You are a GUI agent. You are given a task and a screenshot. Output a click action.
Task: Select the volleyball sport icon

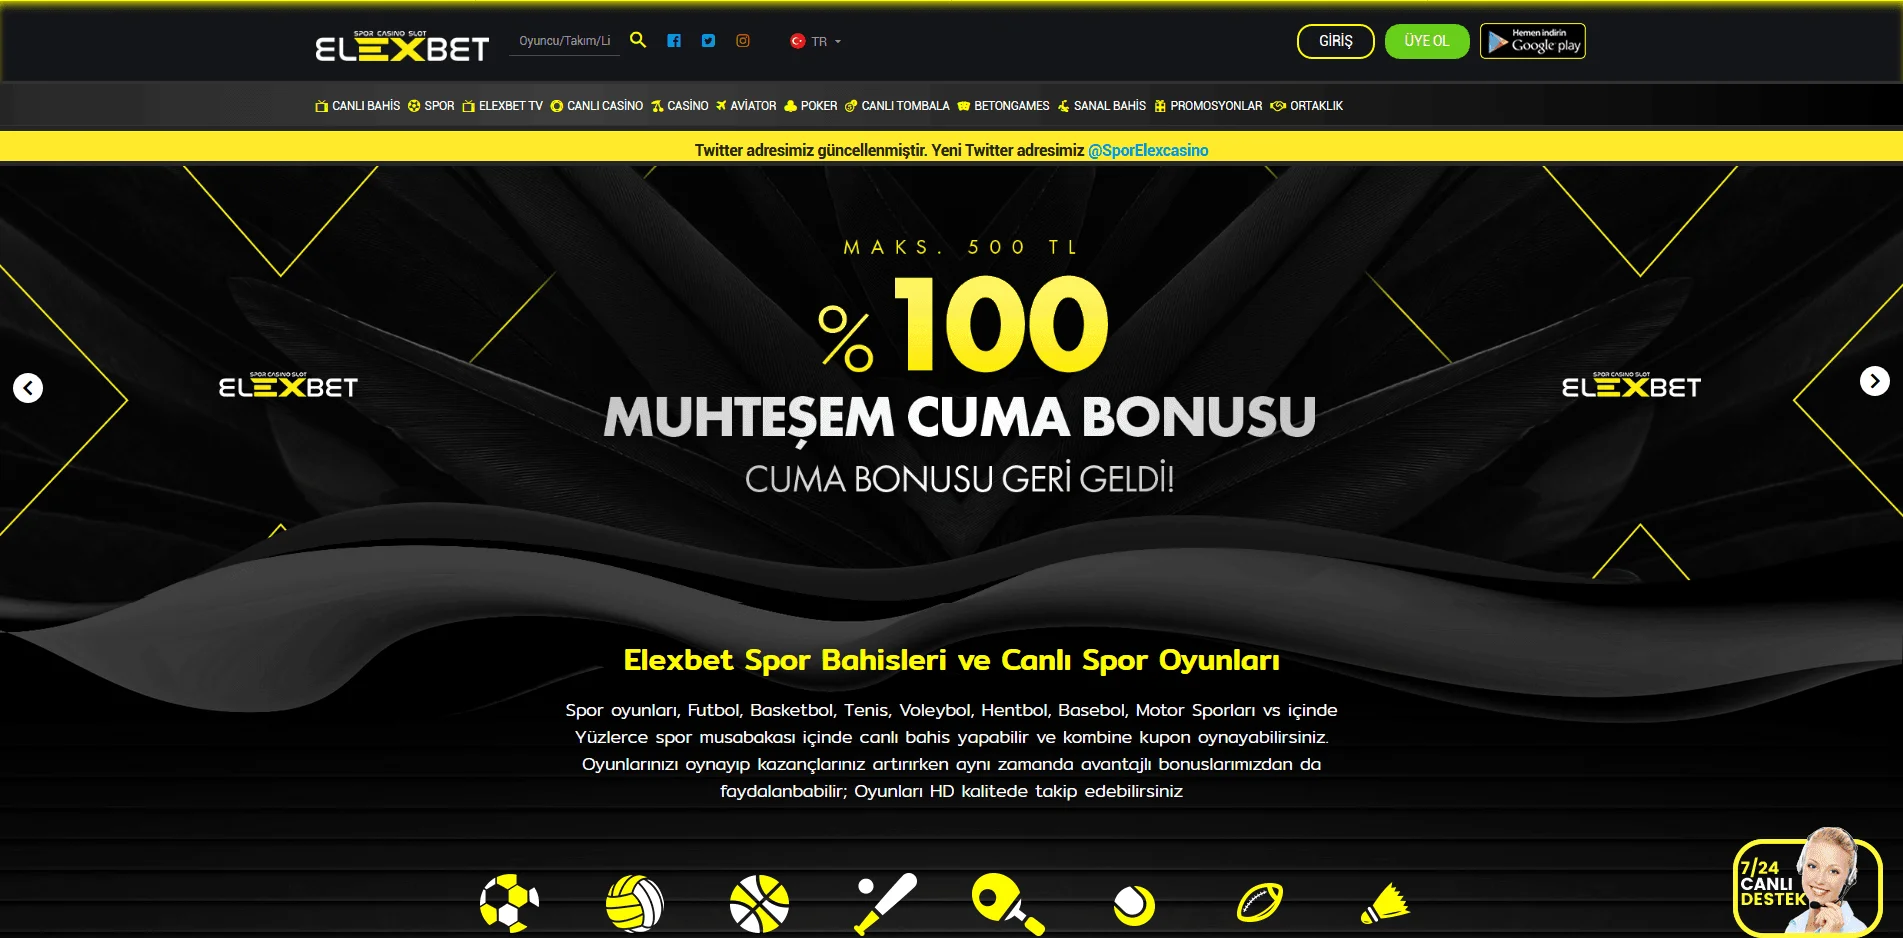(x=634, y=904)
